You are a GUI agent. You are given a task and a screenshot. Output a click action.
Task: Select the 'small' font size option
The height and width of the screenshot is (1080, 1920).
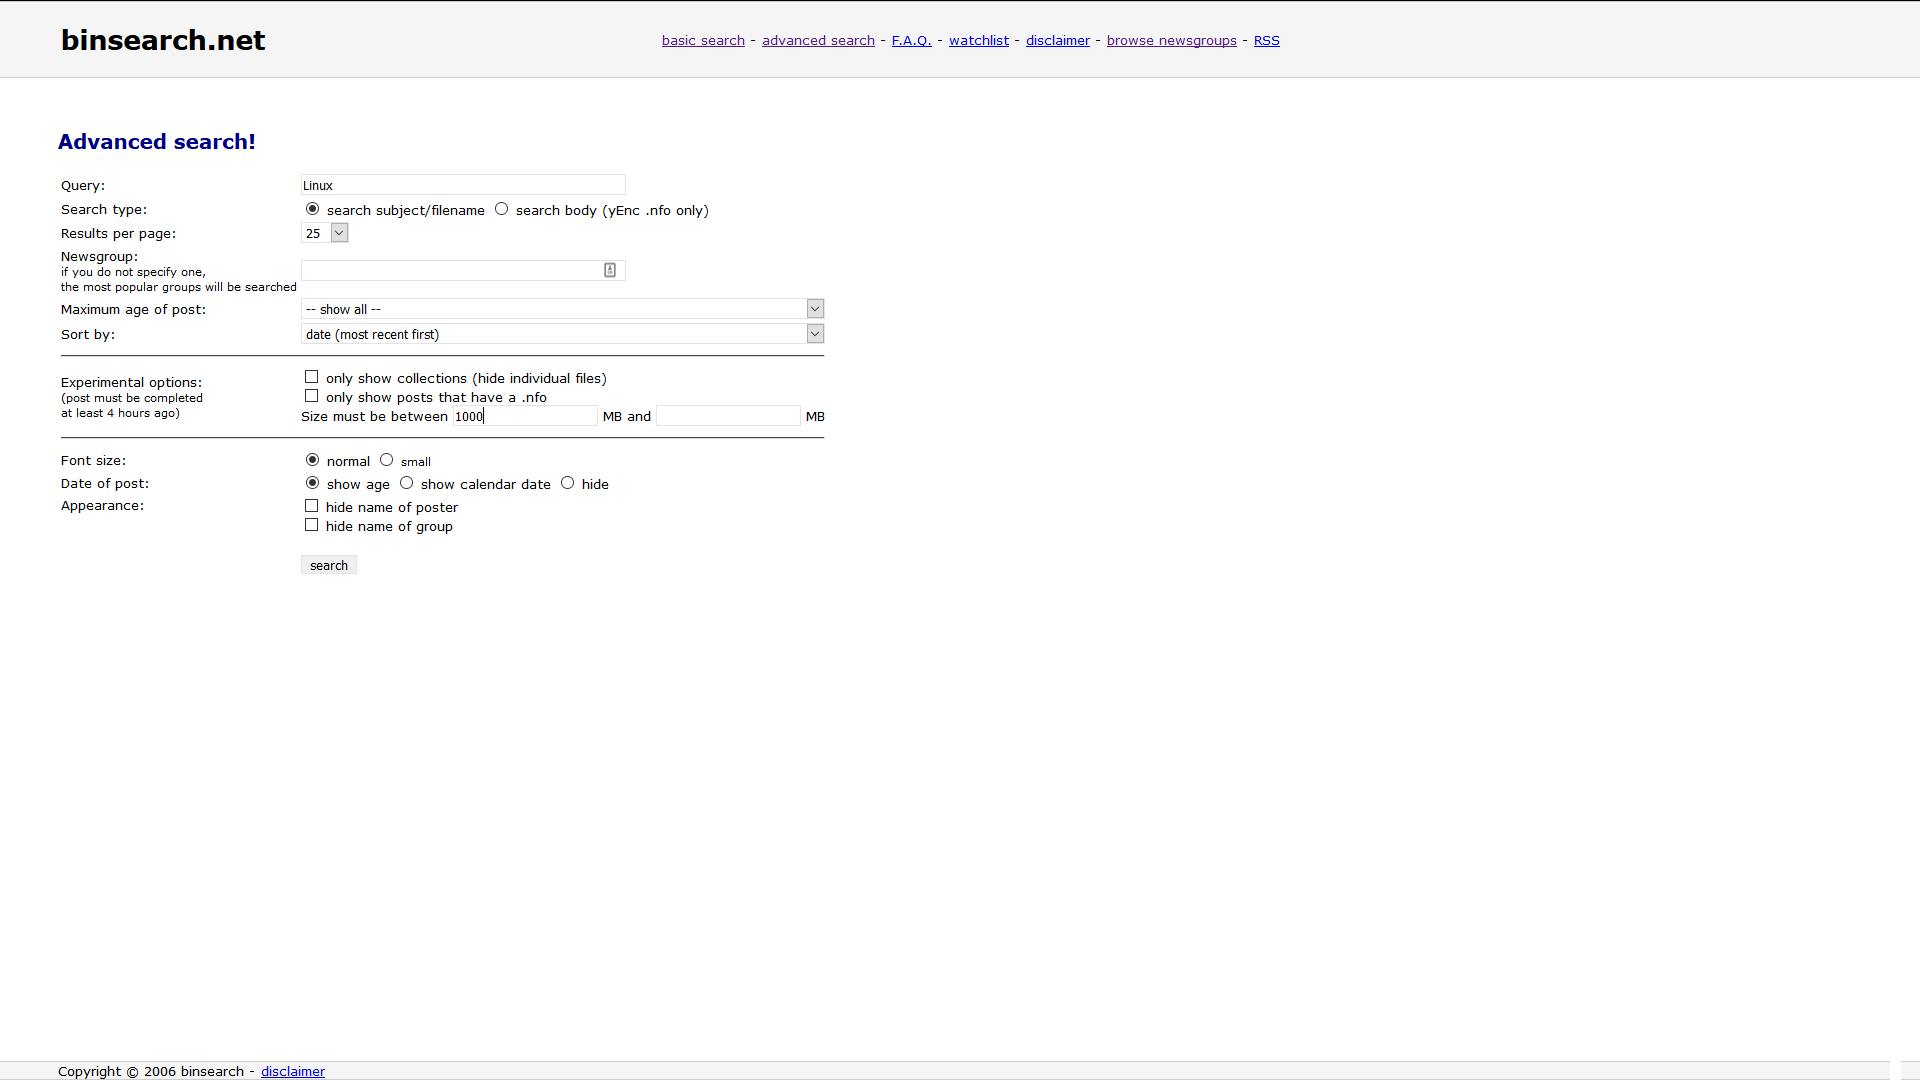pos(388,458)
